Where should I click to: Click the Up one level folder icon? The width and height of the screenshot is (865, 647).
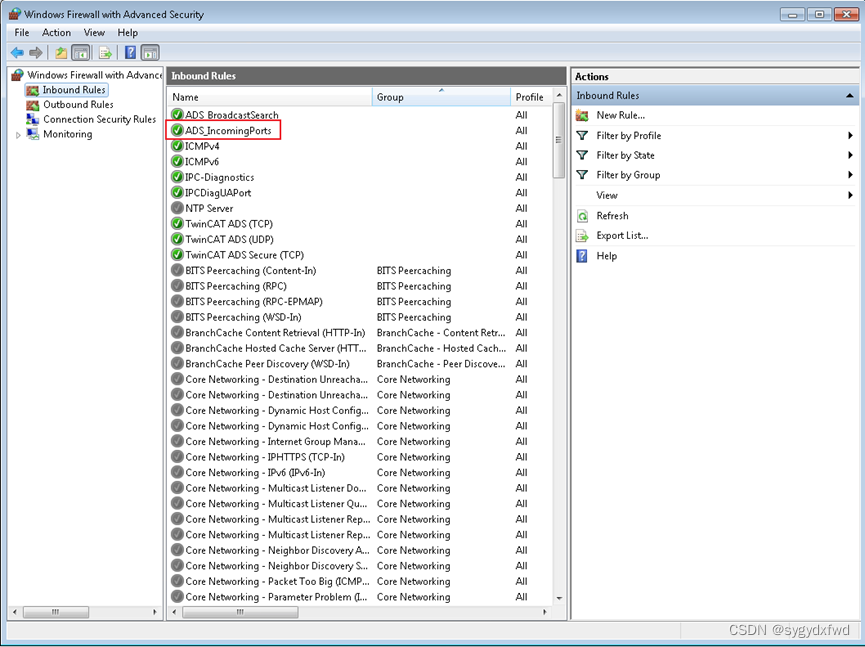click(61, 53)
